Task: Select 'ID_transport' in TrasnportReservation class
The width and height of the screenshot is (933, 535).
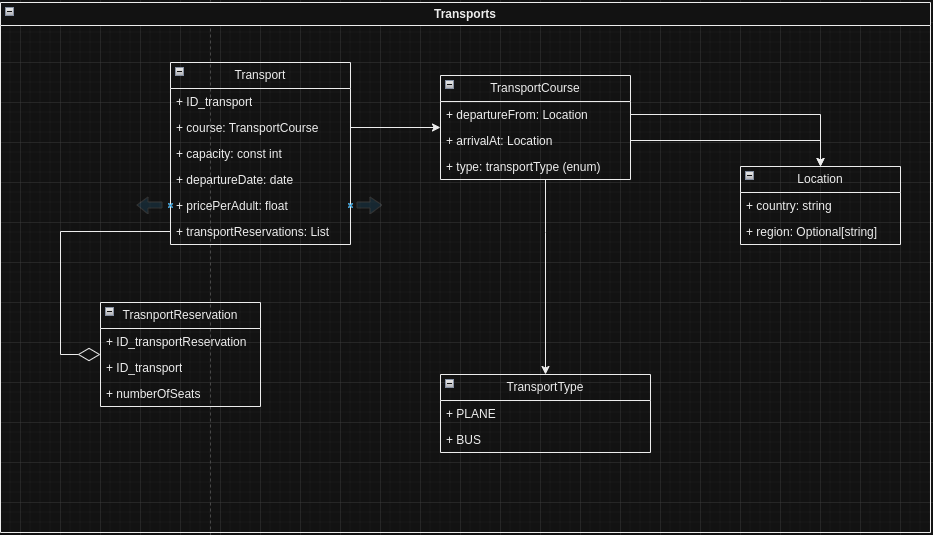Action: click(180, 368)
